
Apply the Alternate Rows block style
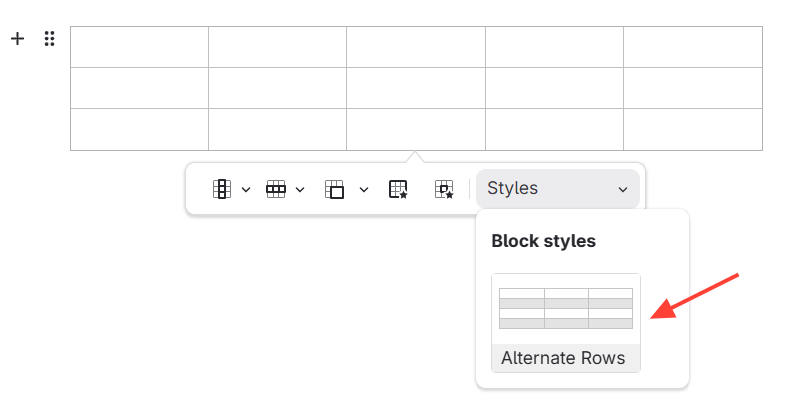(566, 309)
